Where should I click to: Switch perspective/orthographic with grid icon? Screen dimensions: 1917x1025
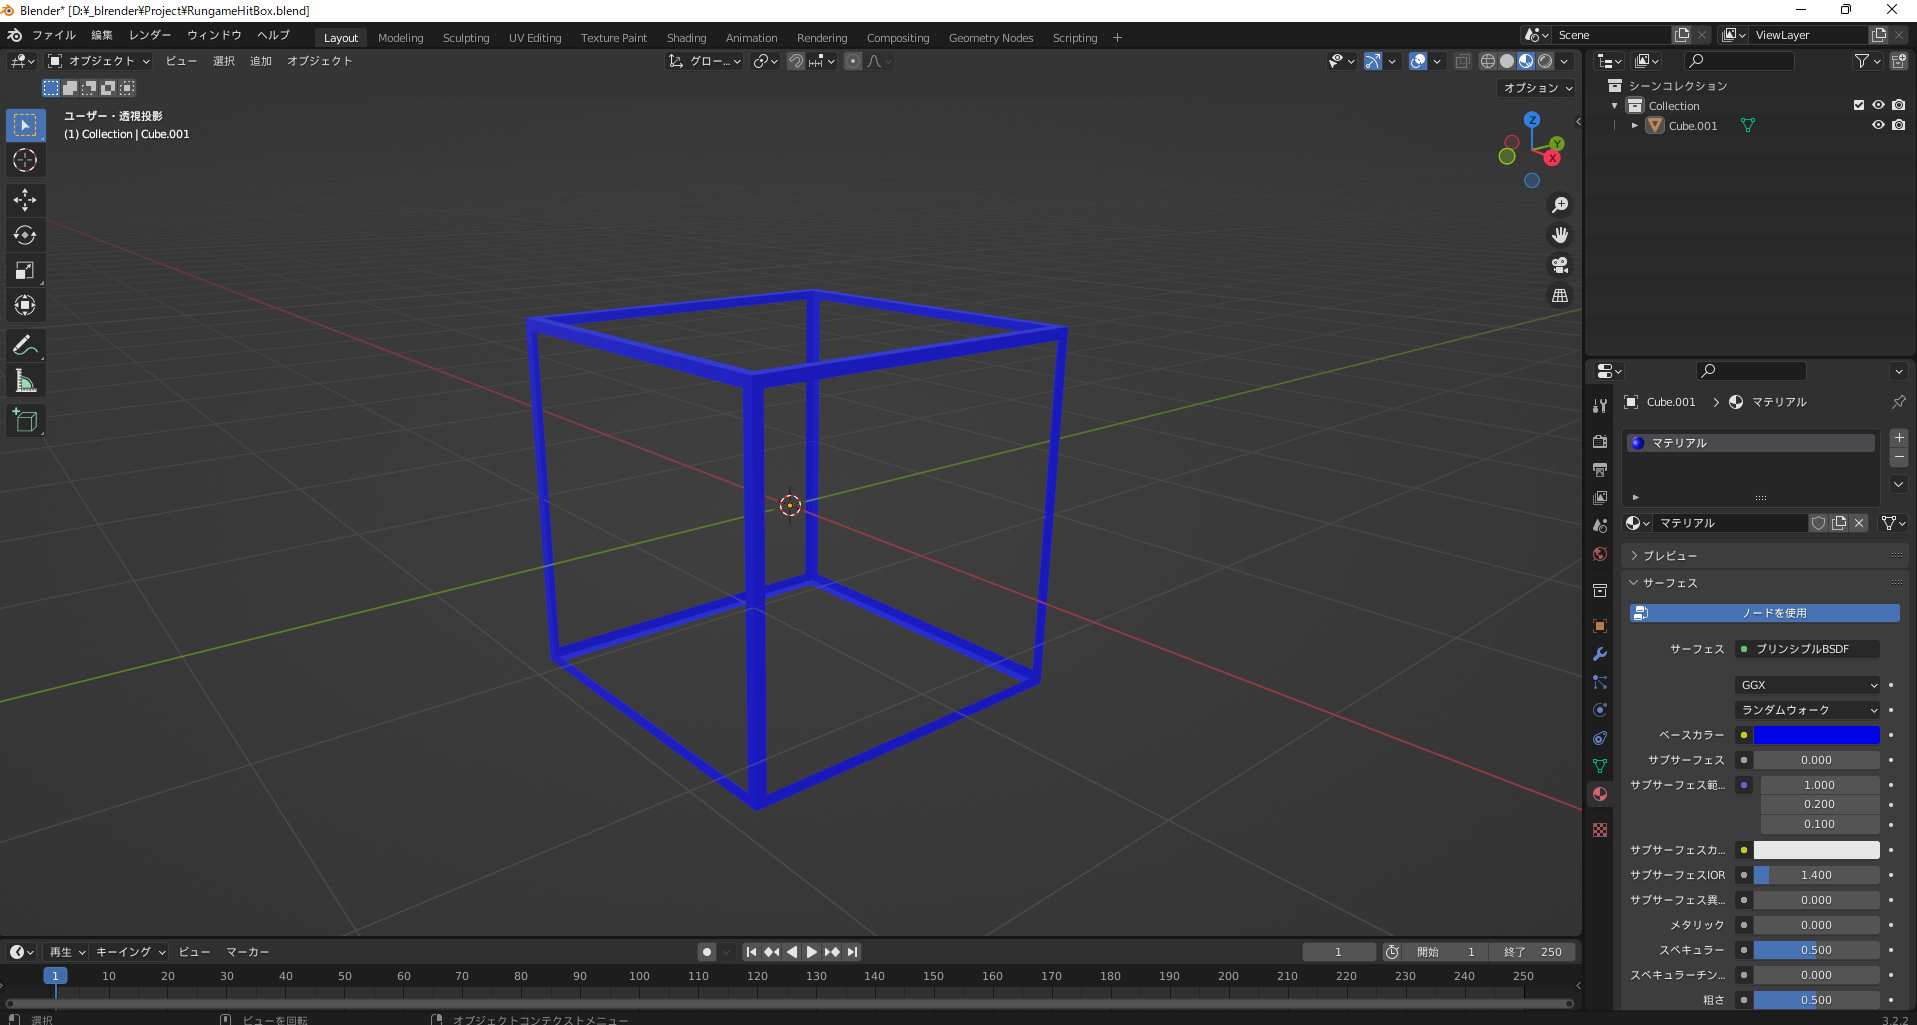[1560, 295]
